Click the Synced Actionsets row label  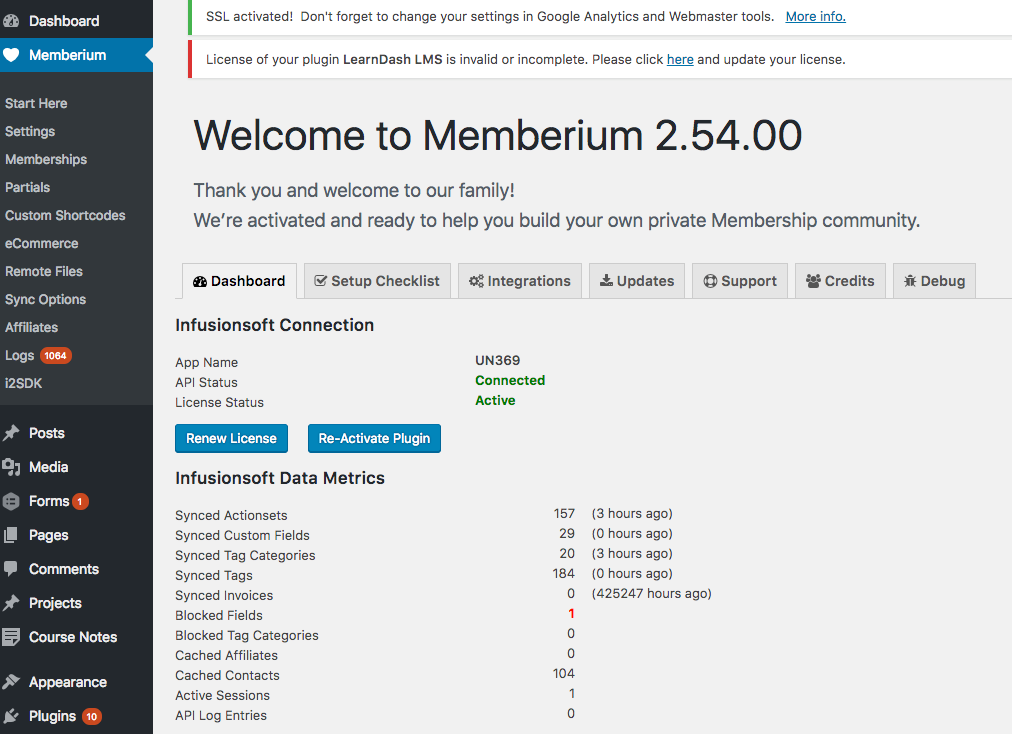(231, 515)
